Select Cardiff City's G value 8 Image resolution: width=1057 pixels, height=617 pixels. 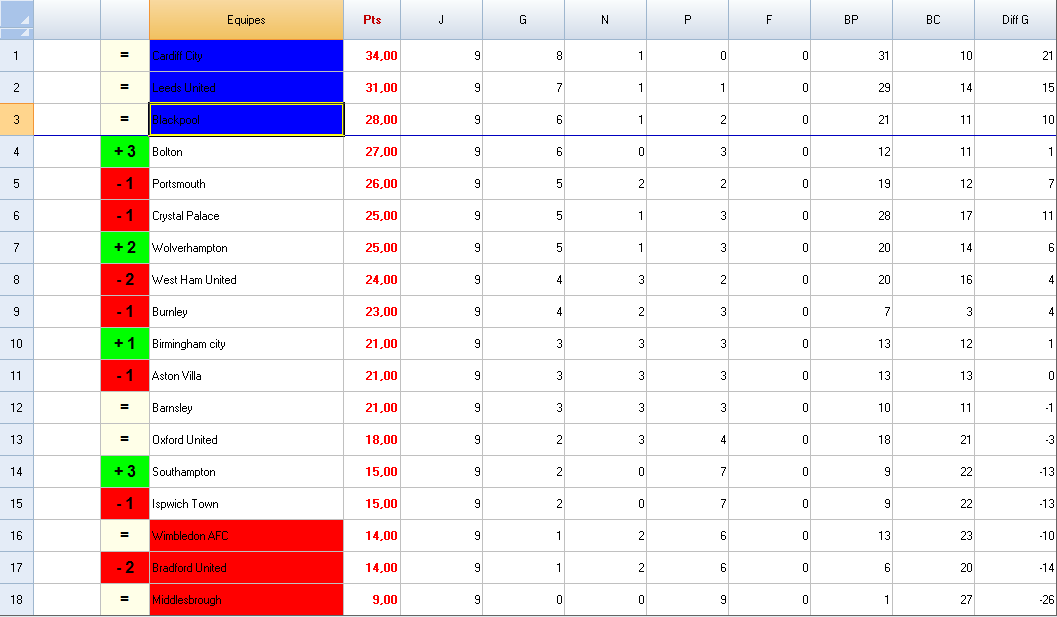pyautogui.click(x=523, y=55)
